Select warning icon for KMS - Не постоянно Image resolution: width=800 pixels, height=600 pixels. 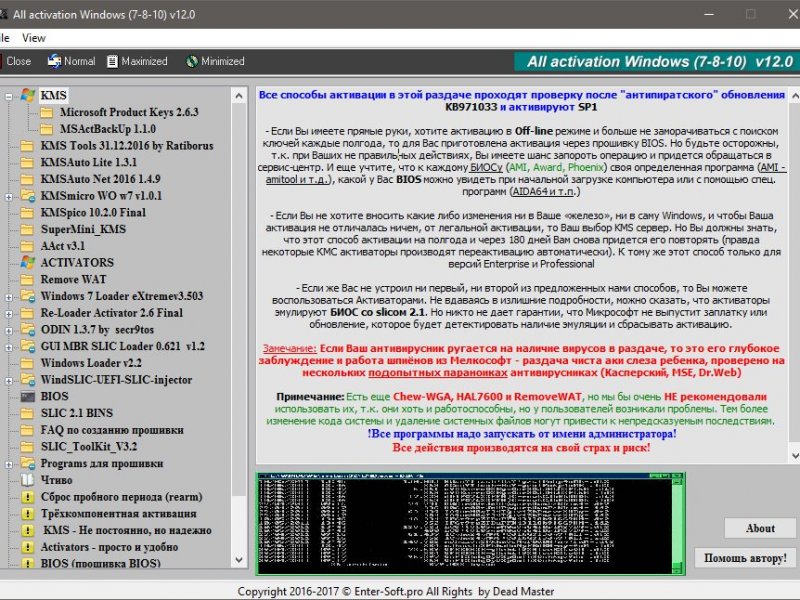click(28, 531)
